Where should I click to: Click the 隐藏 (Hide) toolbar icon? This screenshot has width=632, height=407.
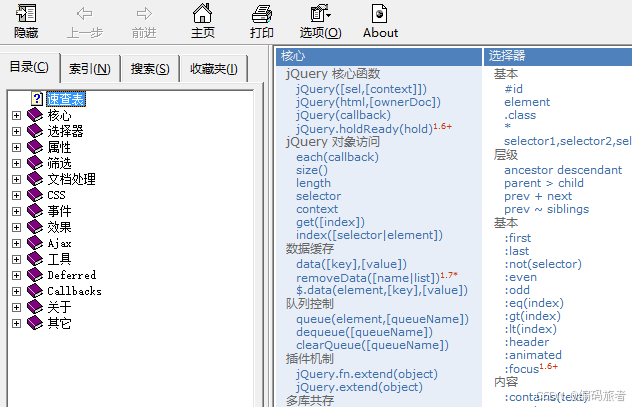point(26,14)
